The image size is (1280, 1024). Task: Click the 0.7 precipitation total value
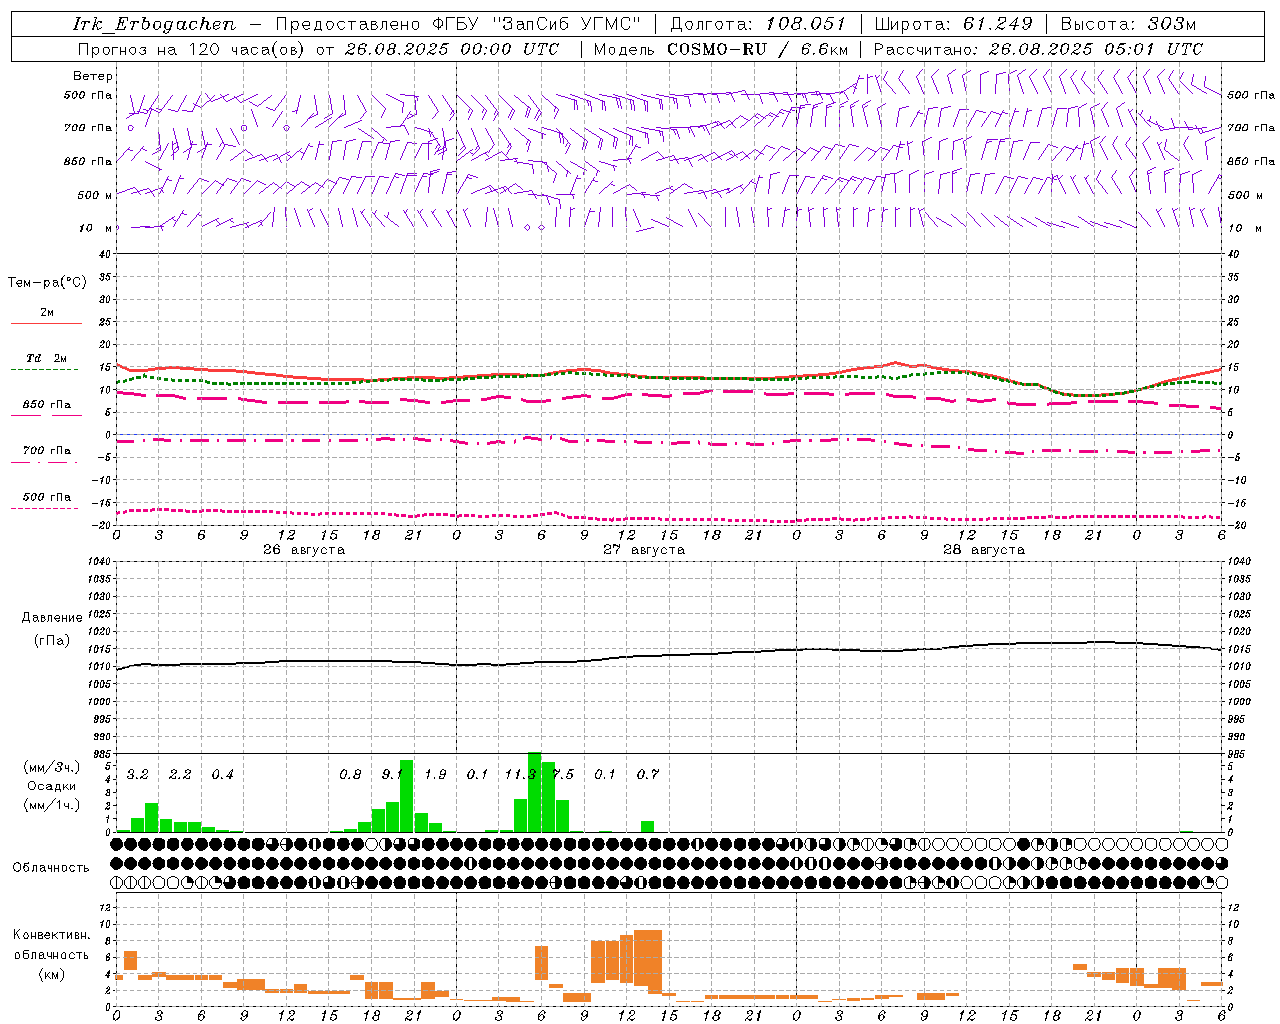pyautogui.click(x=648, y=774)
